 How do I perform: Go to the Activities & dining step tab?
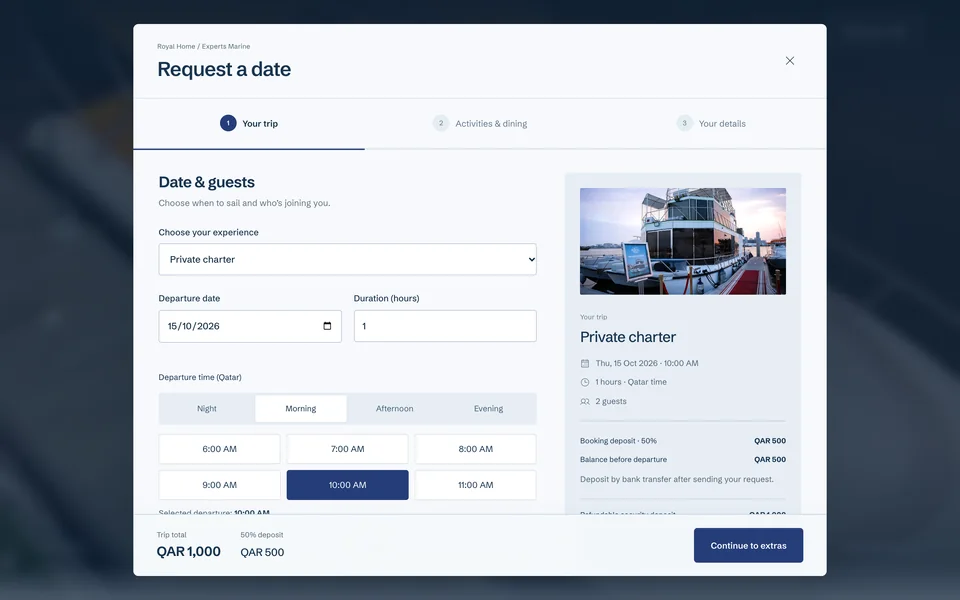coord(480,124)
